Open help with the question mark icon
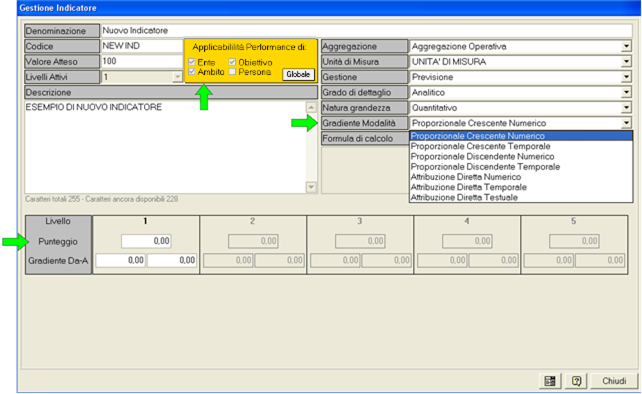The image size is (642, 394). (576, 381)
